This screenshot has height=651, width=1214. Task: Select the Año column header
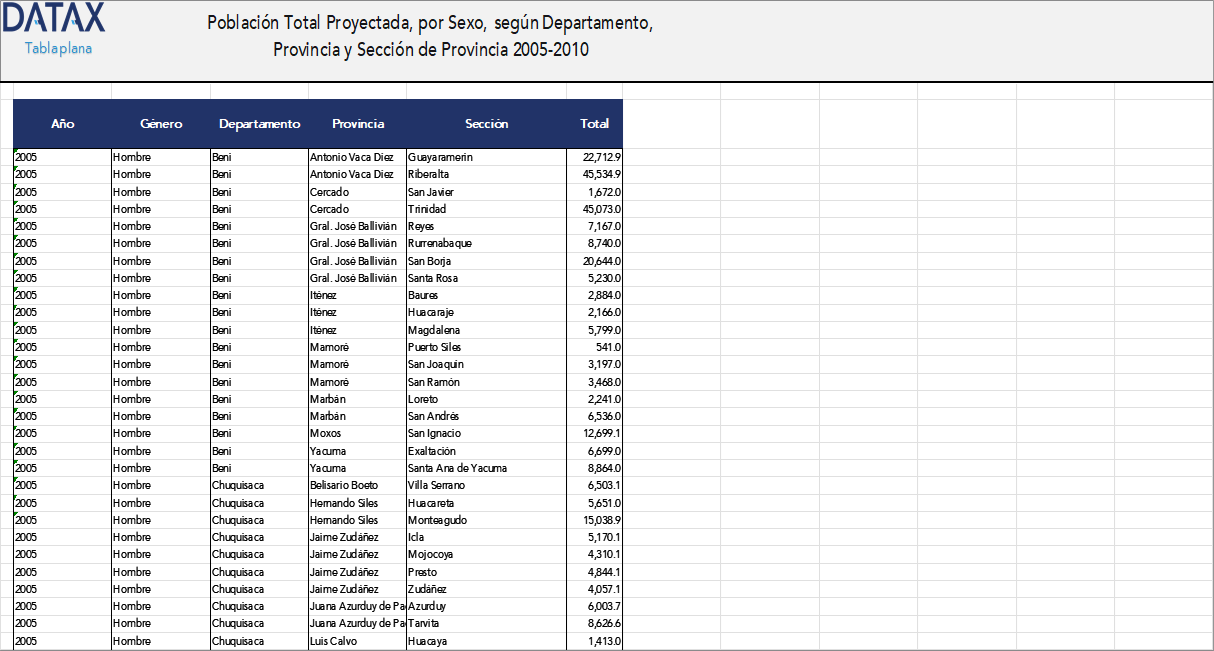tap(63, 124)
